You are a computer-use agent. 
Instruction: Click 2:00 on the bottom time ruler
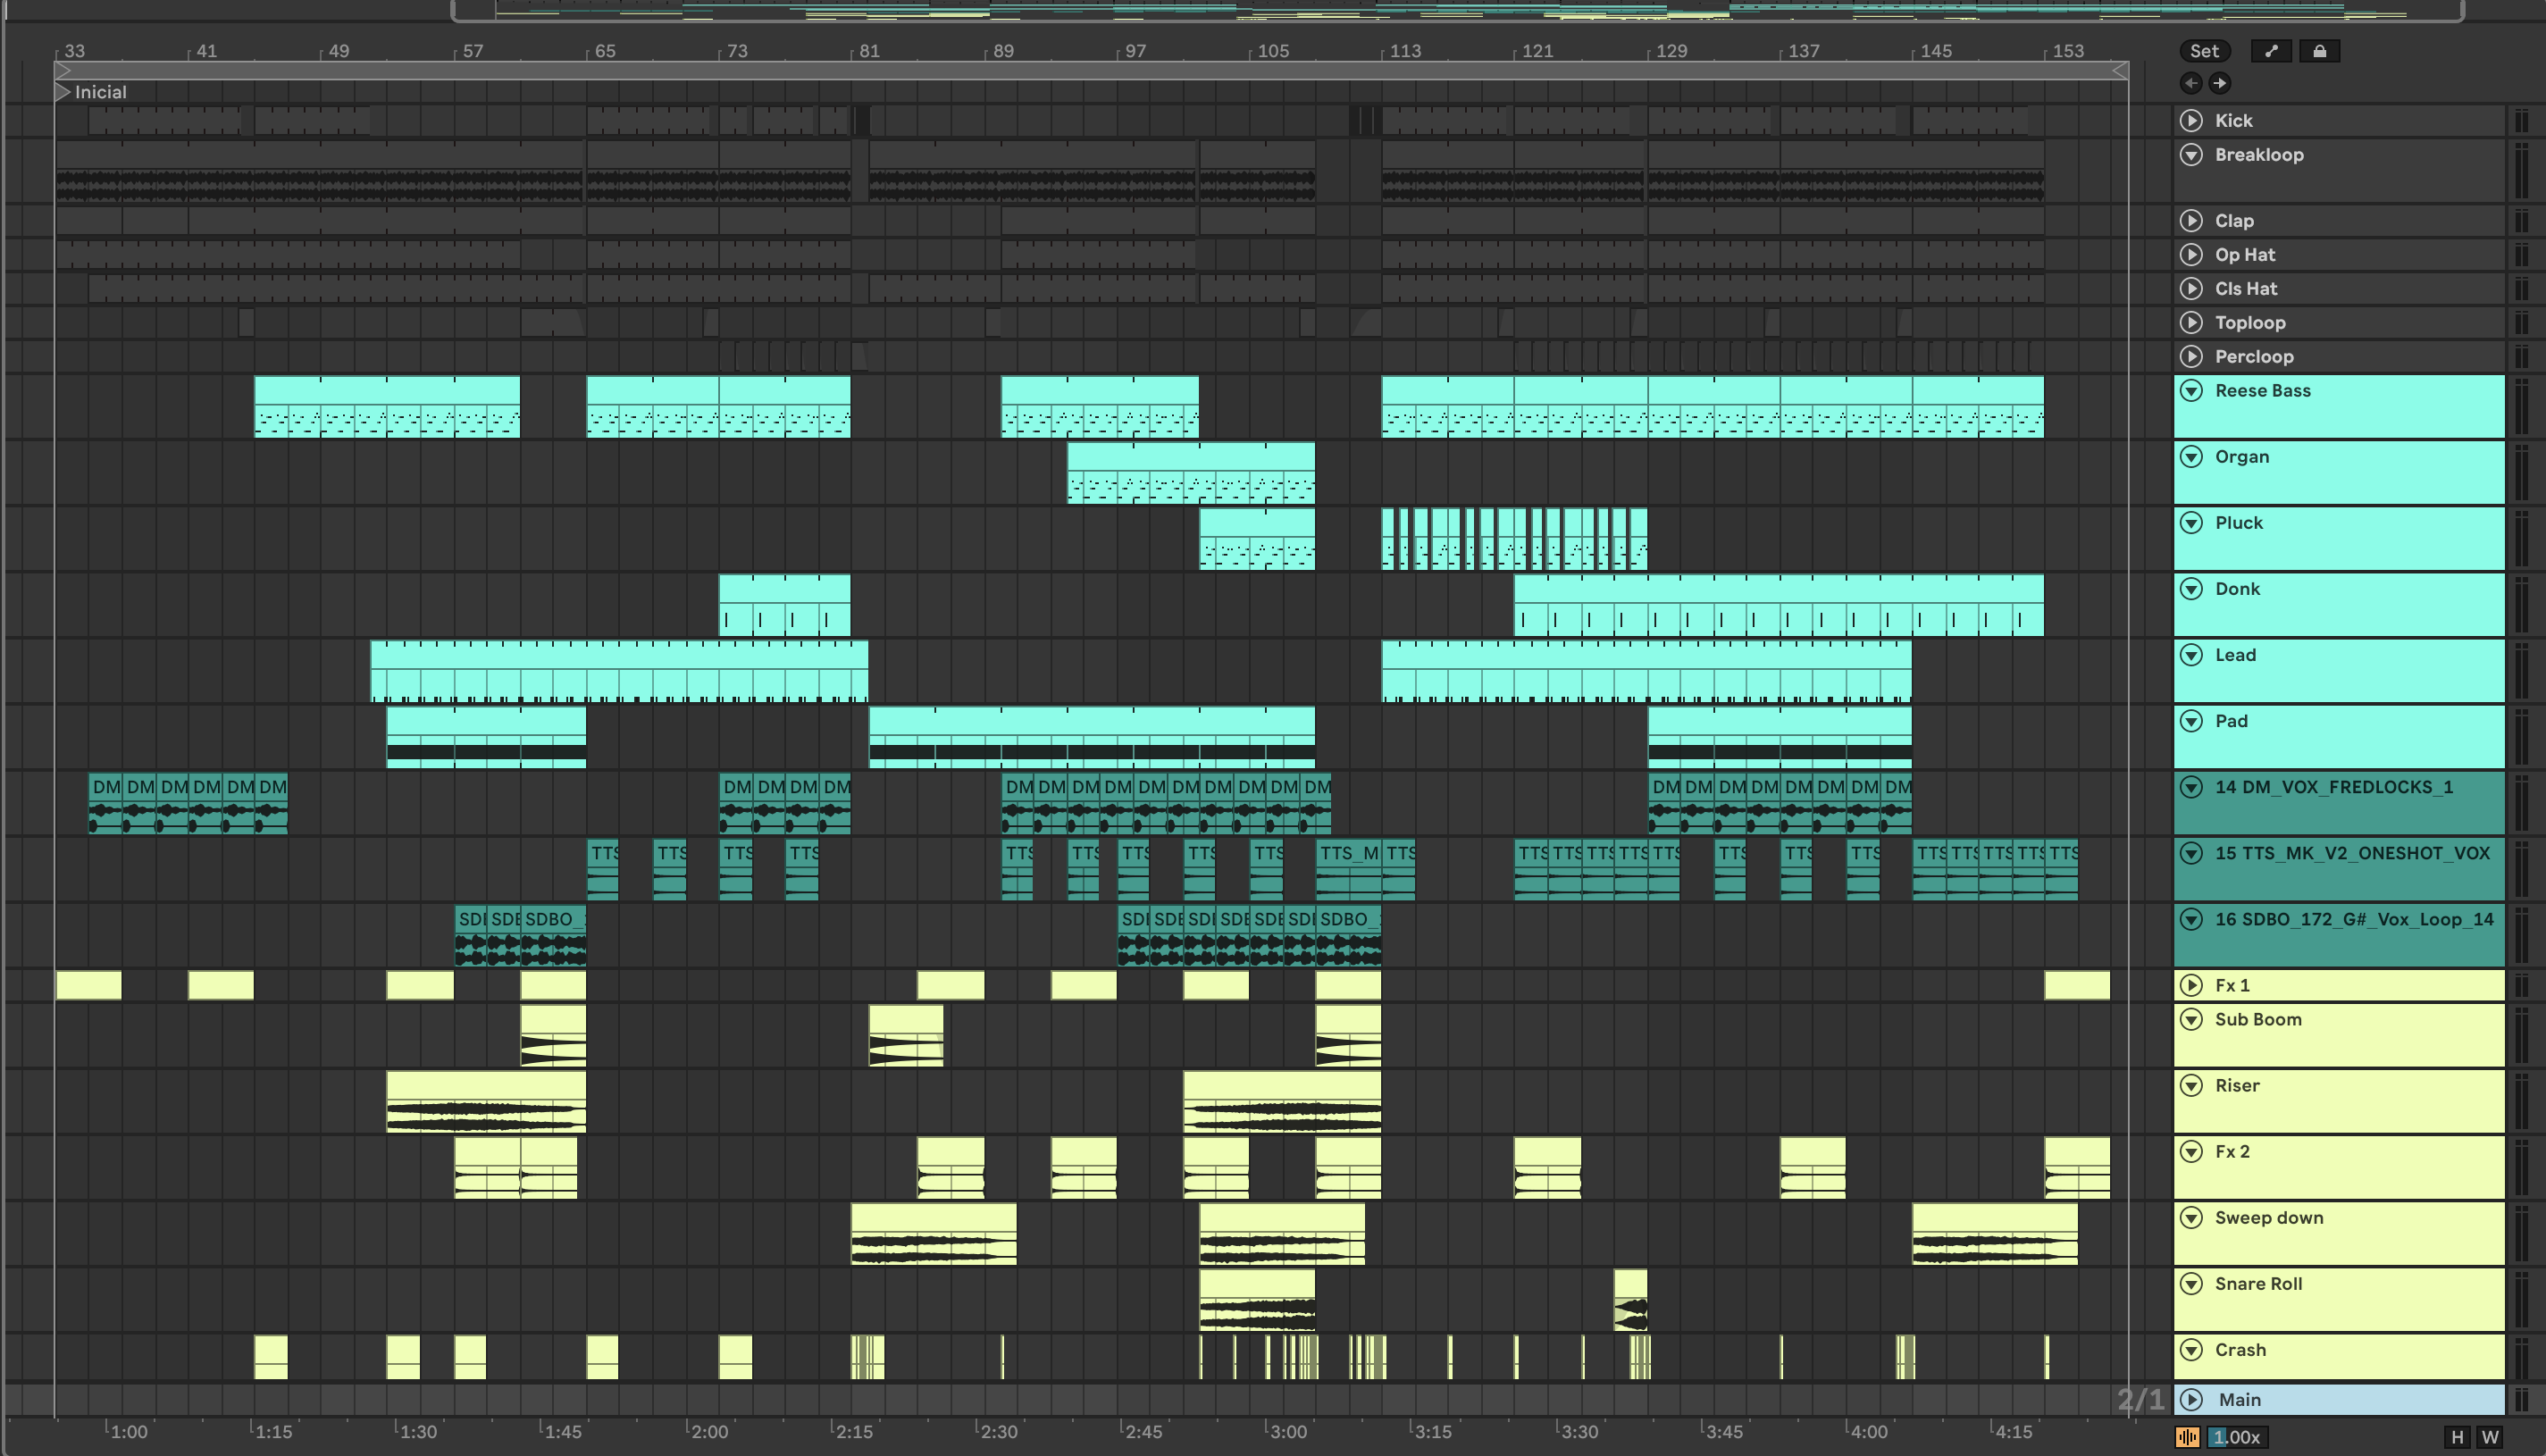708,1431
